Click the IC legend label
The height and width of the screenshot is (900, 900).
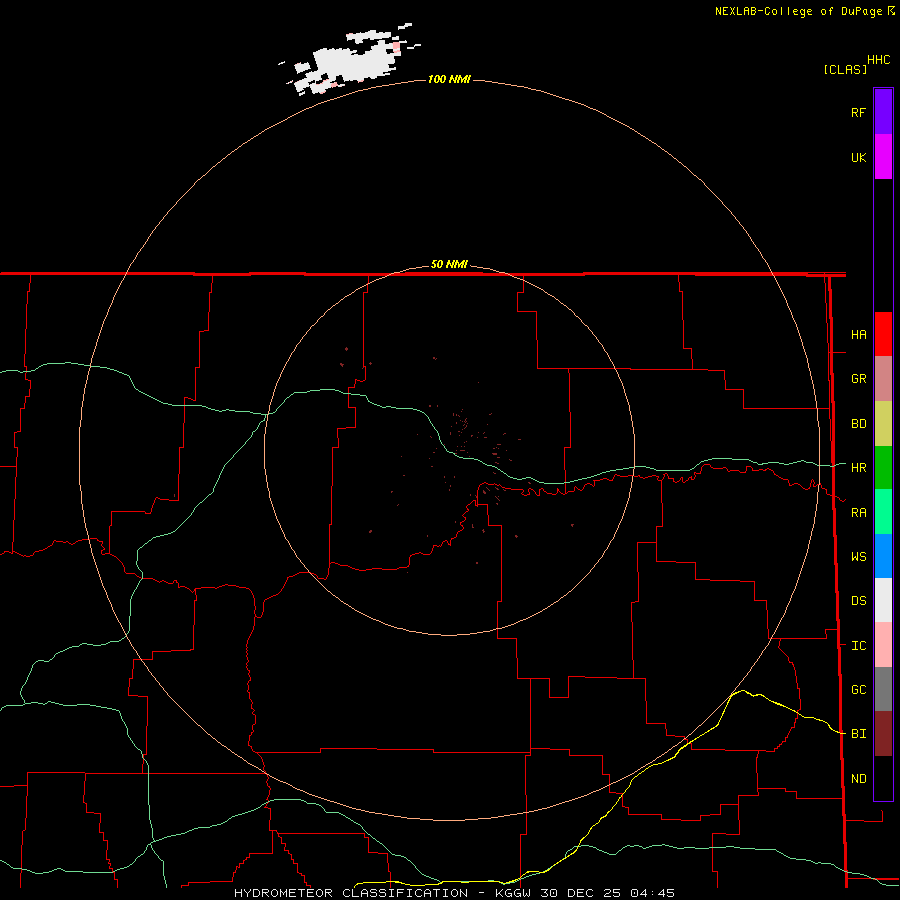(858, 646)
